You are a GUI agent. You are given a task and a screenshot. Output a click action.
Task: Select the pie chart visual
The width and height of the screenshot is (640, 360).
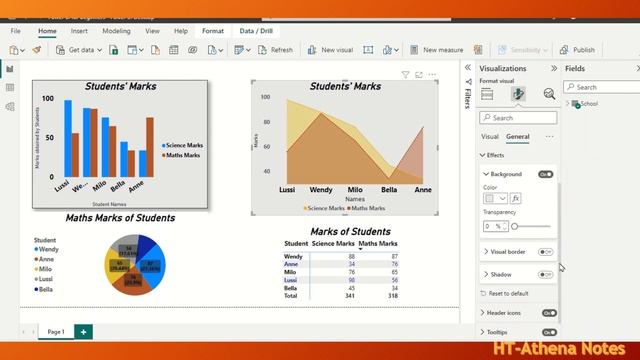click(x=135, y=265)
